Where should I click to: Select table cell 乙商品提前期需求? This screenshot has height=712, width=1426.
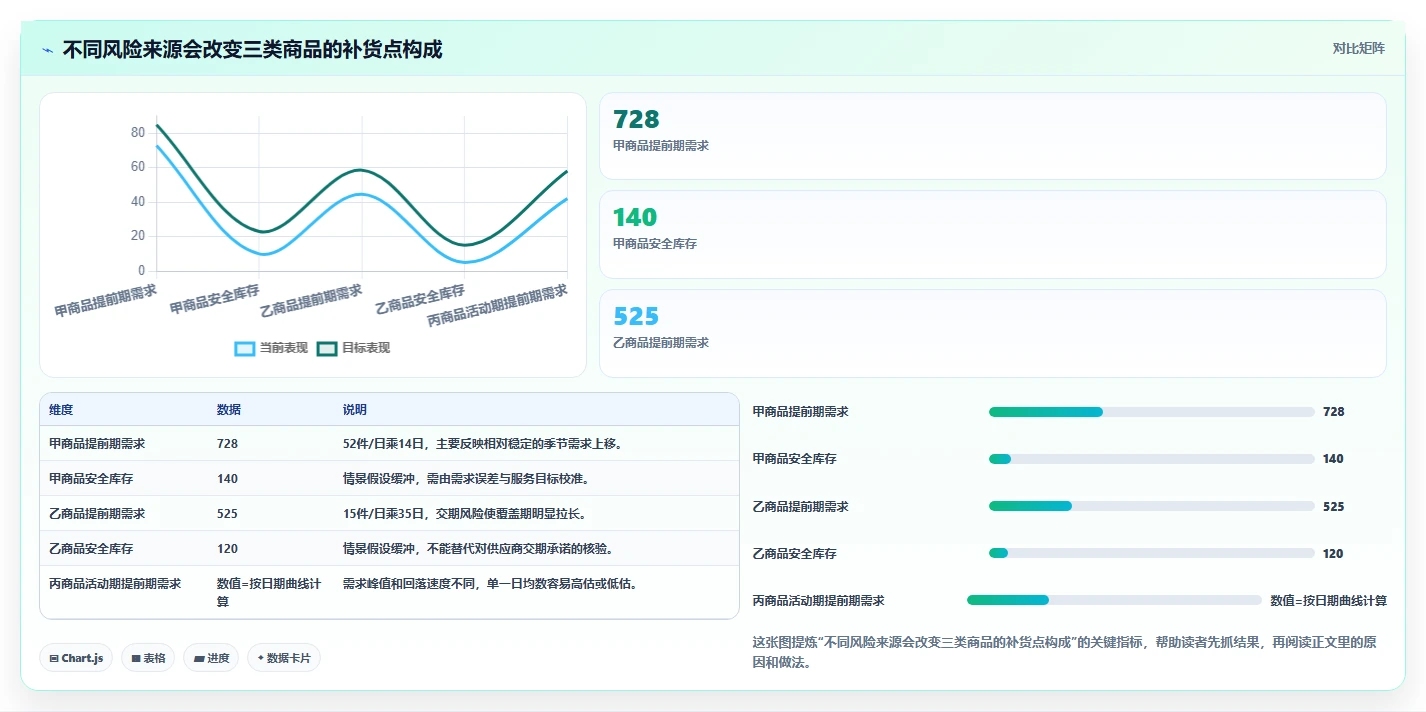click(x=97, y=513)
